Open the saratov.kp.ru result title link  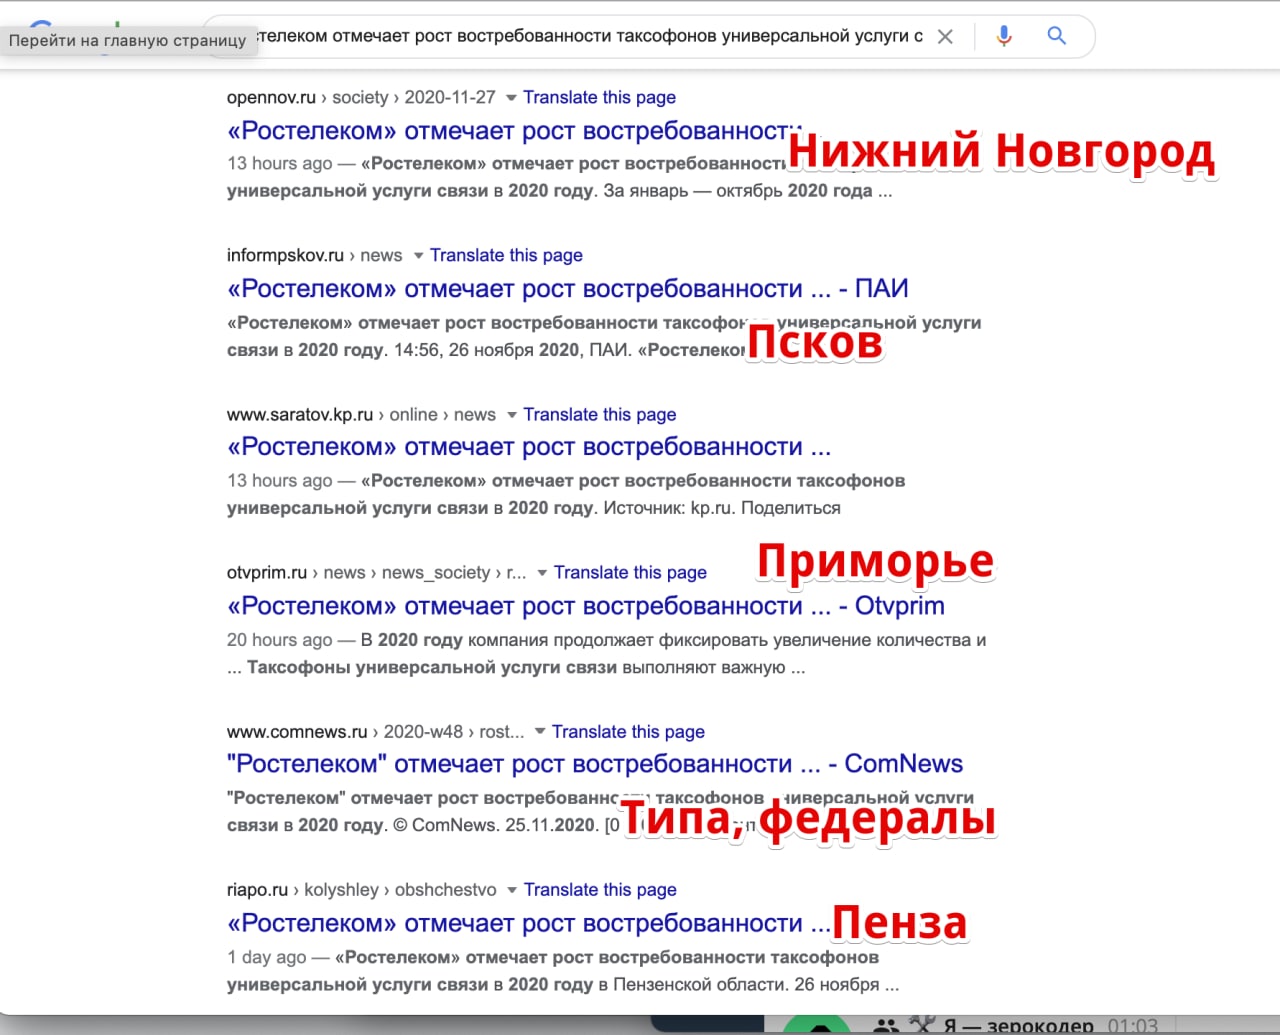click(x=529, y=447)
